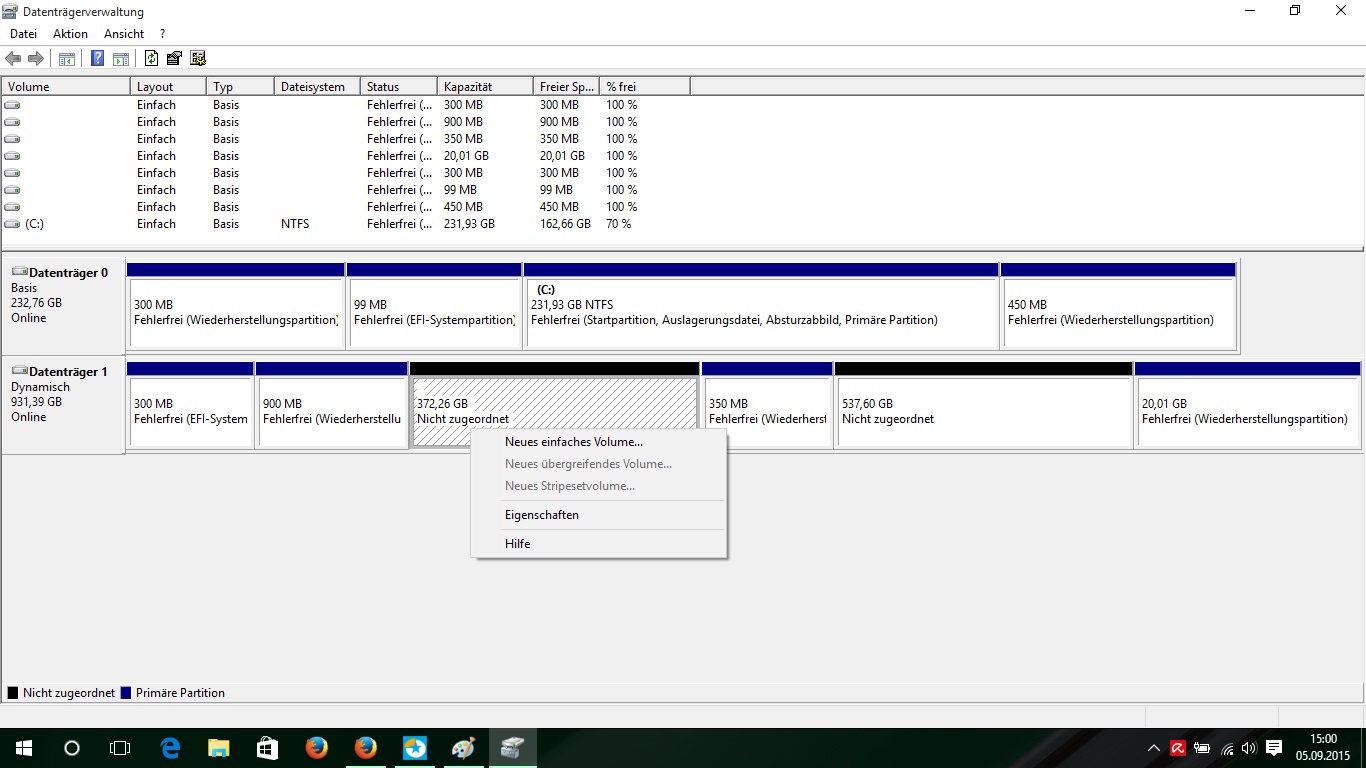The width and height of the screenshot is (1366, 768).
Task: Open the Windows Store taskbar icon
Action: (x=267, y=748)
